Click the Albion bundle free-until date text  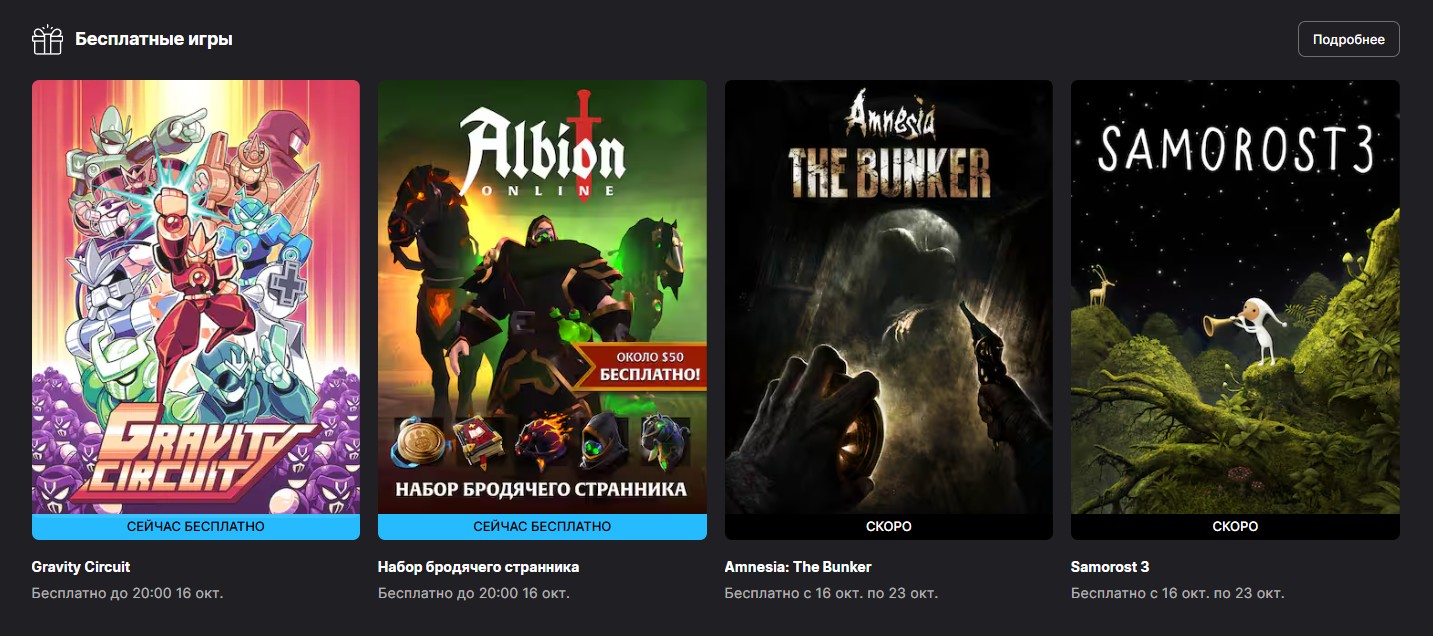(x=474, y=593)
